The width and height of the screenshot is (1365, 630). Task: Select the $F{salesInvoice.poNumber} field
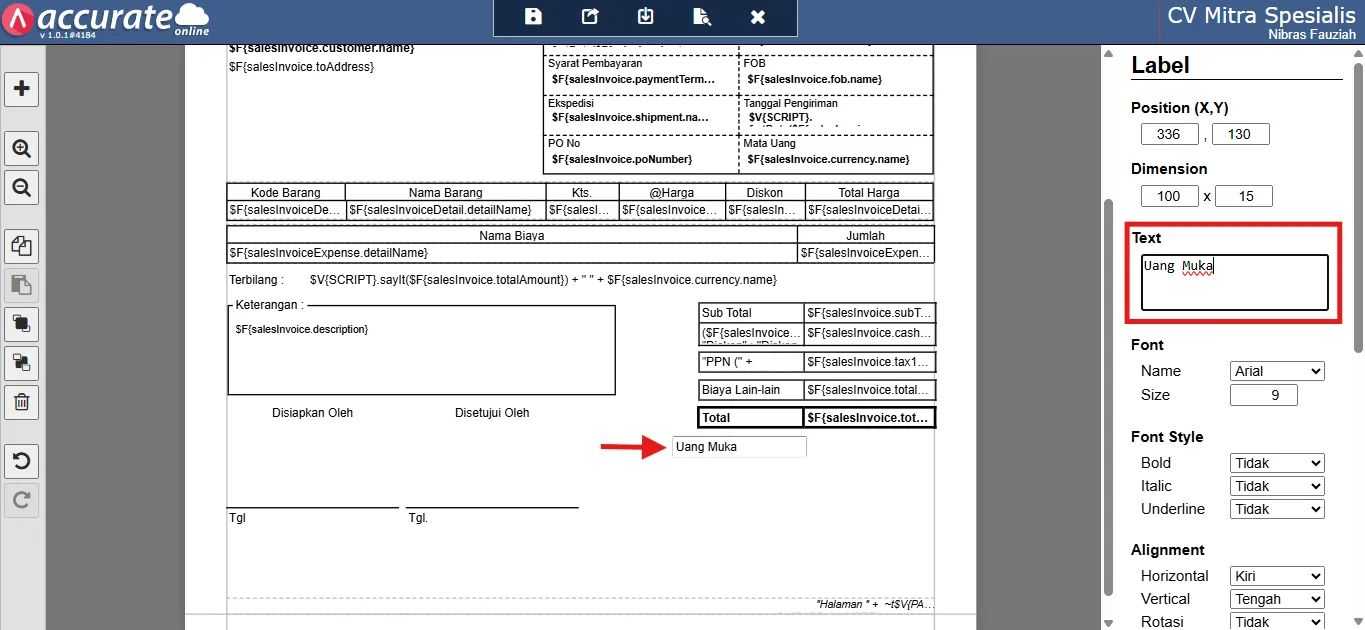point(622,159)
